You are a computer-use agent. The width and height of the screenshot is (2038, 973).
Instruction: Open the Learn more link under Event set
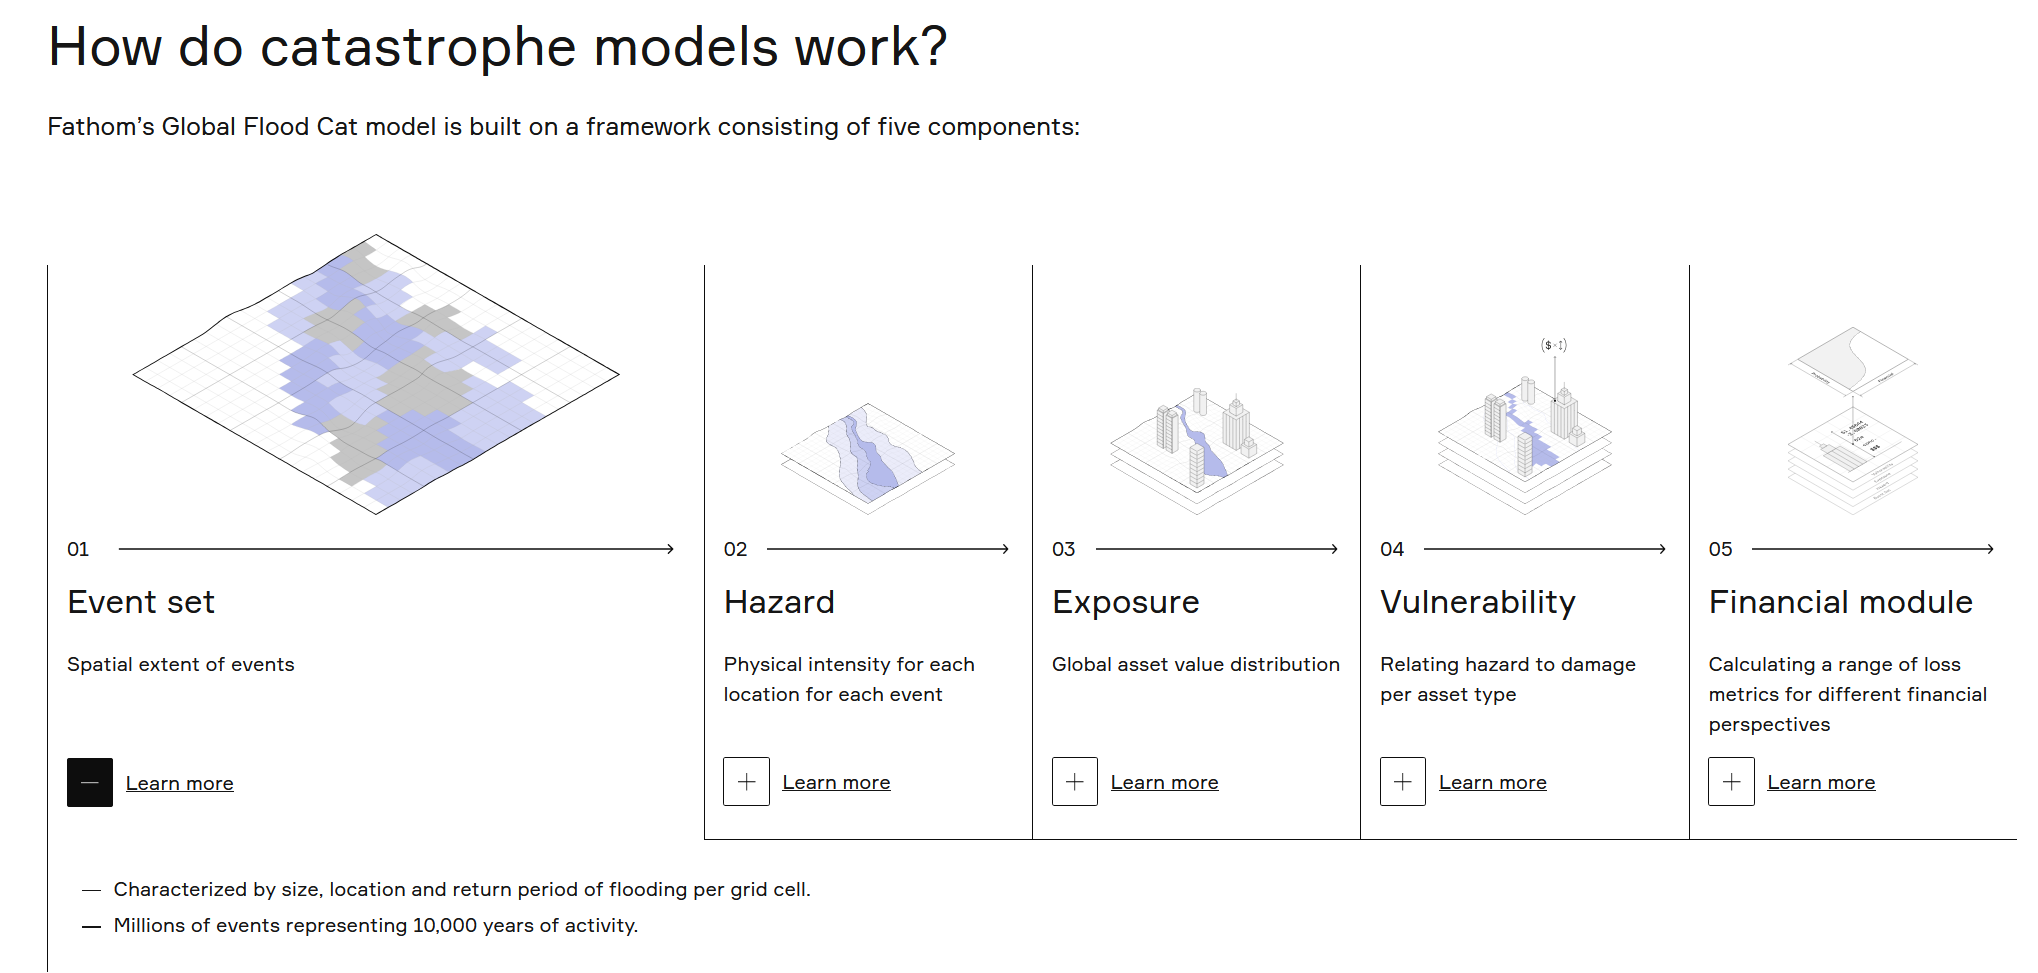[x=179, y=783]
